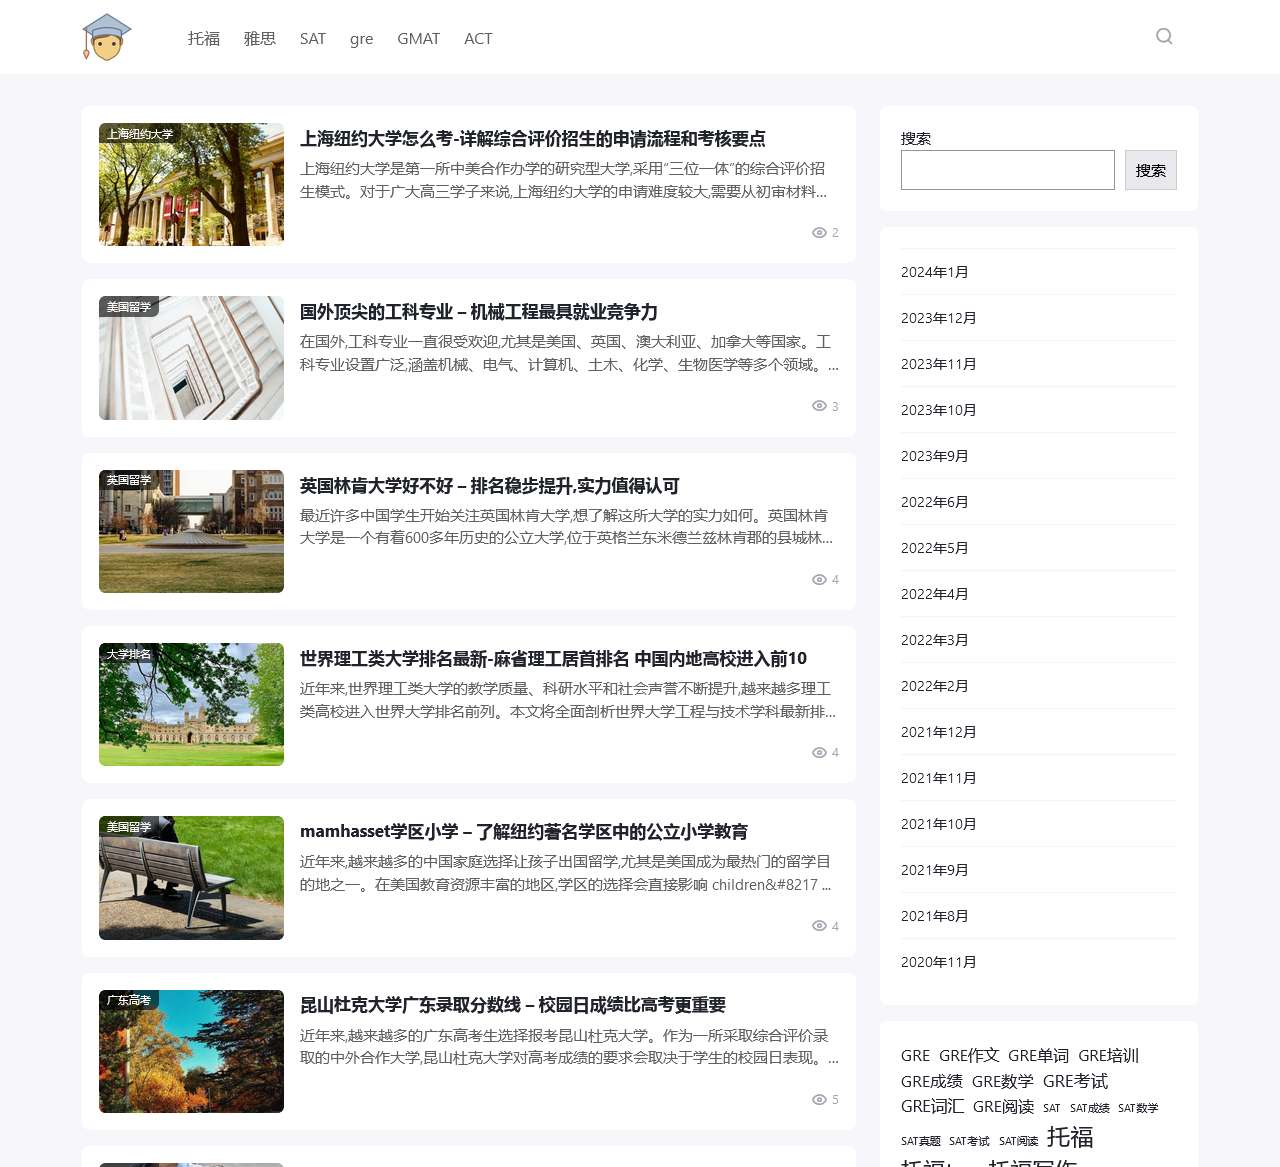The width and height of the screenshot is (1280, 1167).
Task: Click the 搜索 search button
Action: point(1150,170)
